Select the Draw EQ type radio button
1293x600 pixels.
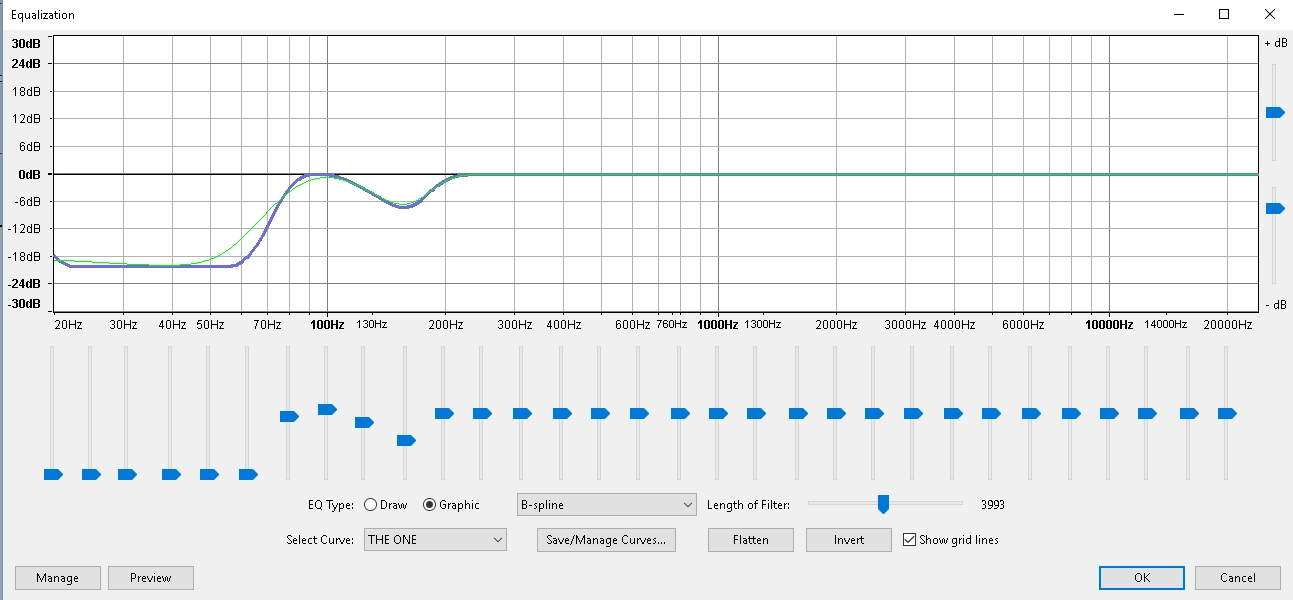370,505
